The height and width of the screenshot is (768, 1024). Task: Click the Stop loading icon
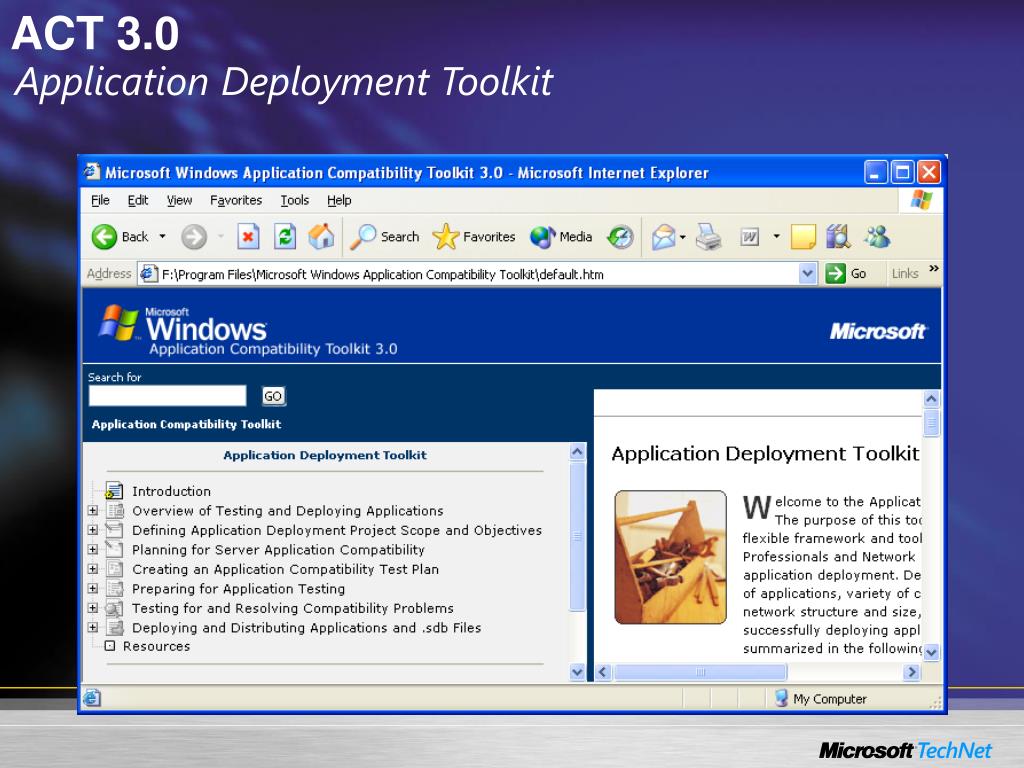click(x=248, y=236)
